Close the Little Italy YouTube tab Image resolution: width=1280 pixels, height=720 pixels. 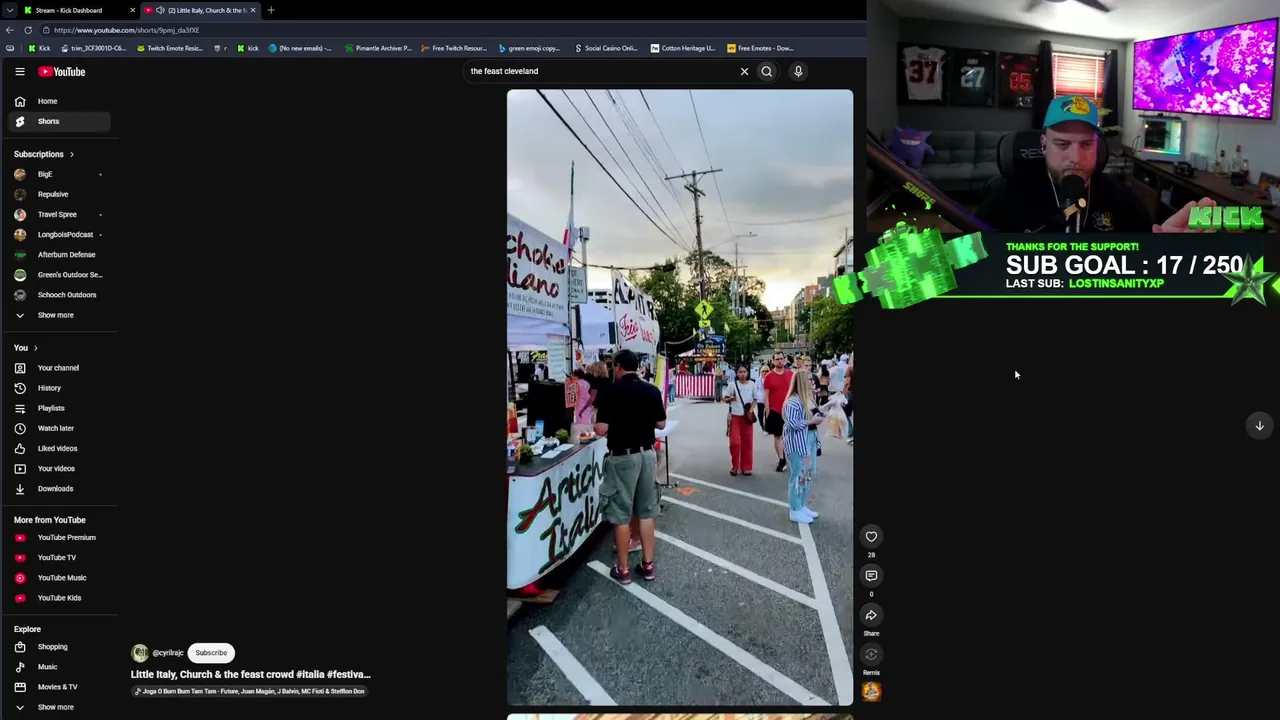(253, 10)
